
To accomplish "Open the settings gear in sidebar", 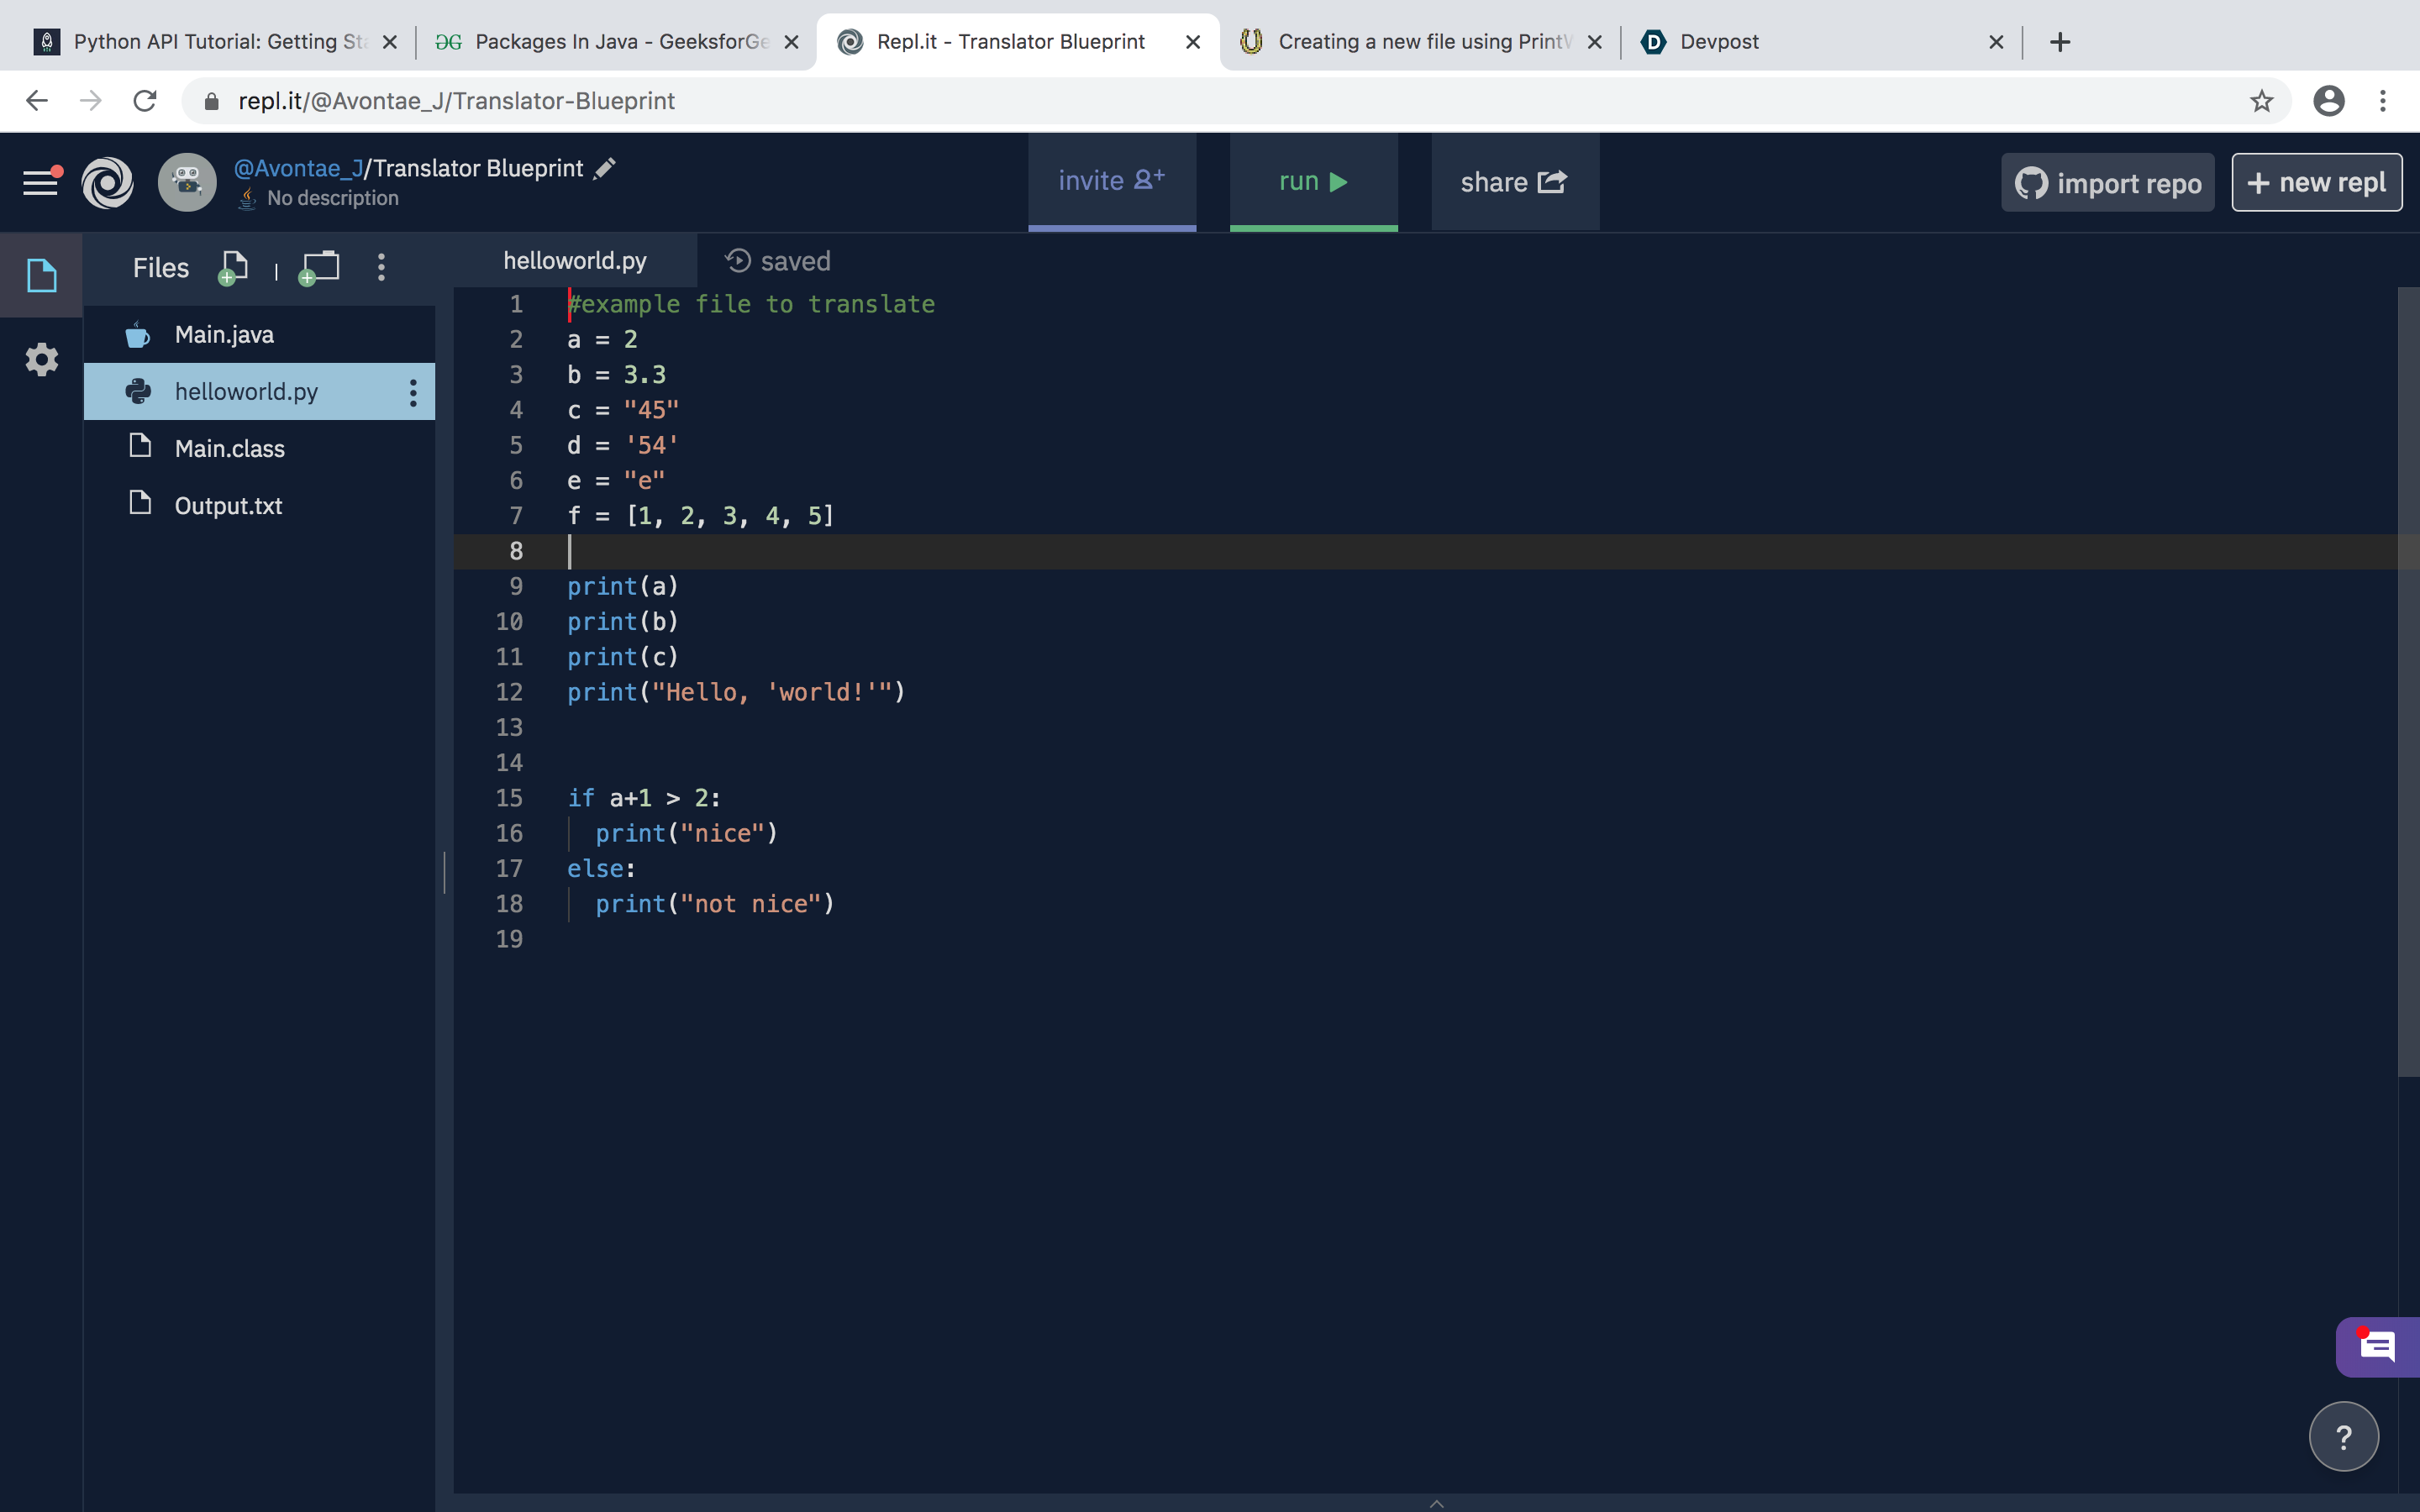I will tap(41, 359).
